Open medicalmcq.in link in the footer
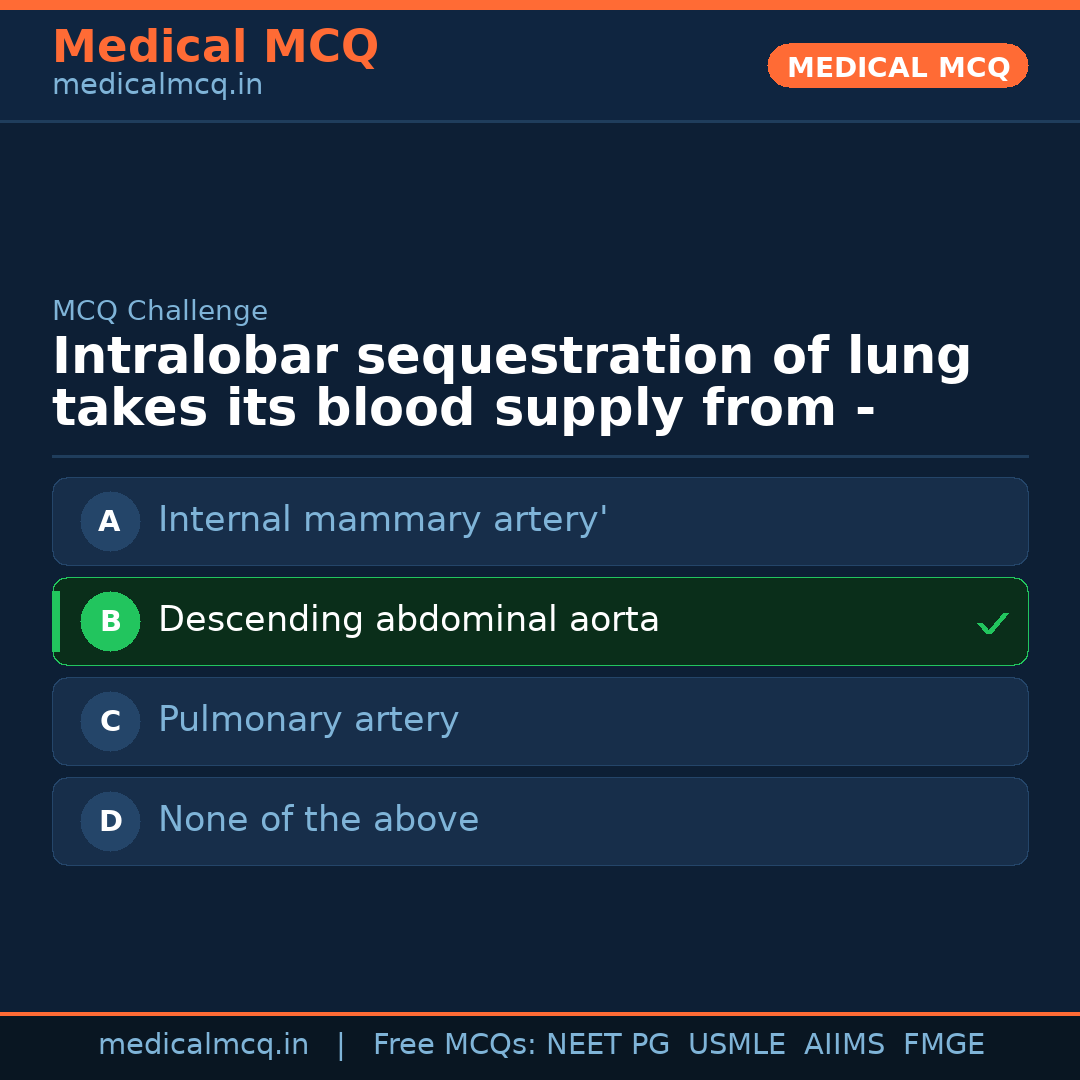The image size is (1080, 1080). pos(203,1045)
